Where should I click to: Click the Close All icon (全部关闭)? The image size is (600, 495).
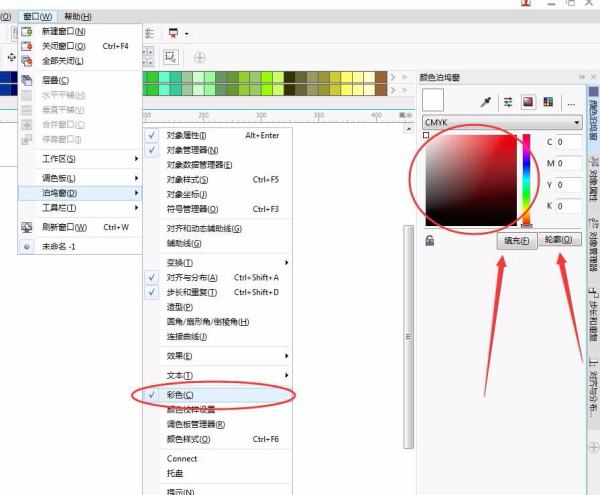tap(26, 61)
